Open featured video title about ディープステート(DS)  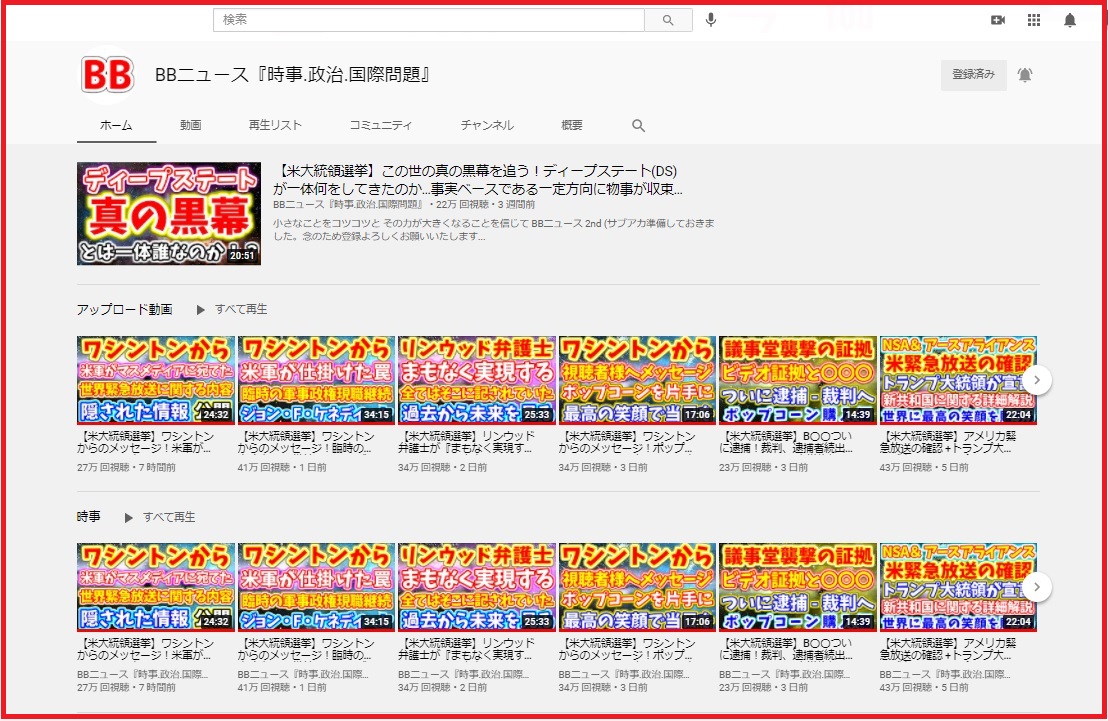(x=478, y=180)
